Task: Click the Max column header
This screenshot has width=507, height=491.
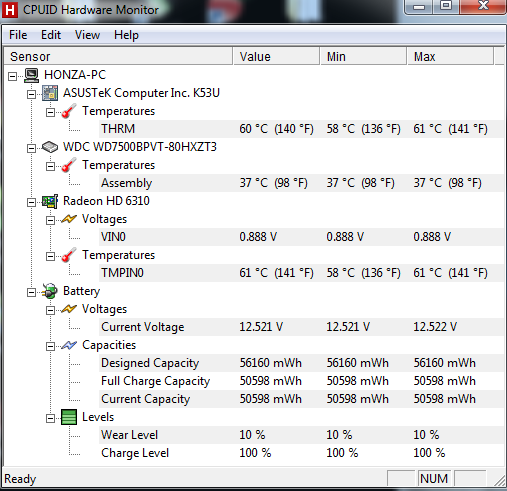Action: 450,56
